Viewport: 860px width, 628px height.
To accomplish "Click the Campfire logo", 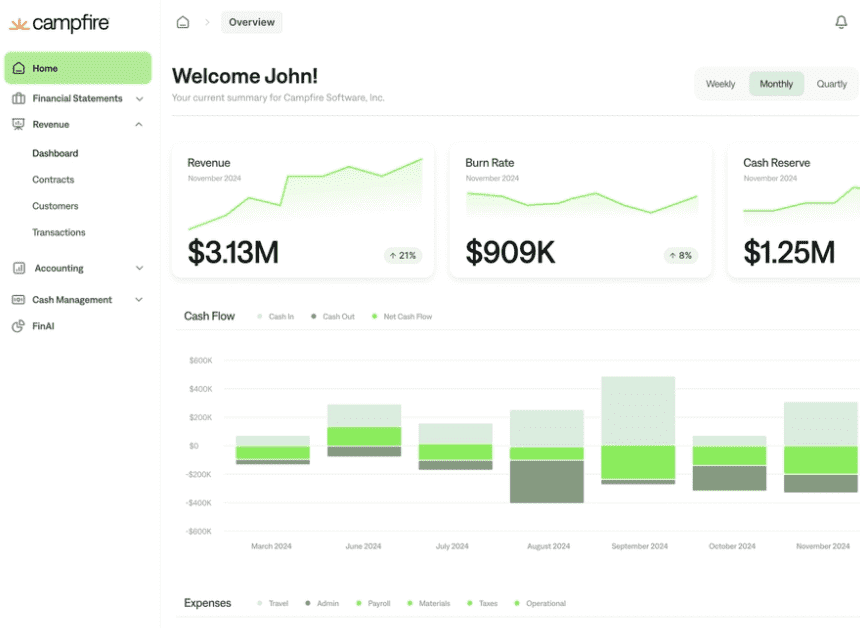I will click(x=59, y=23).
